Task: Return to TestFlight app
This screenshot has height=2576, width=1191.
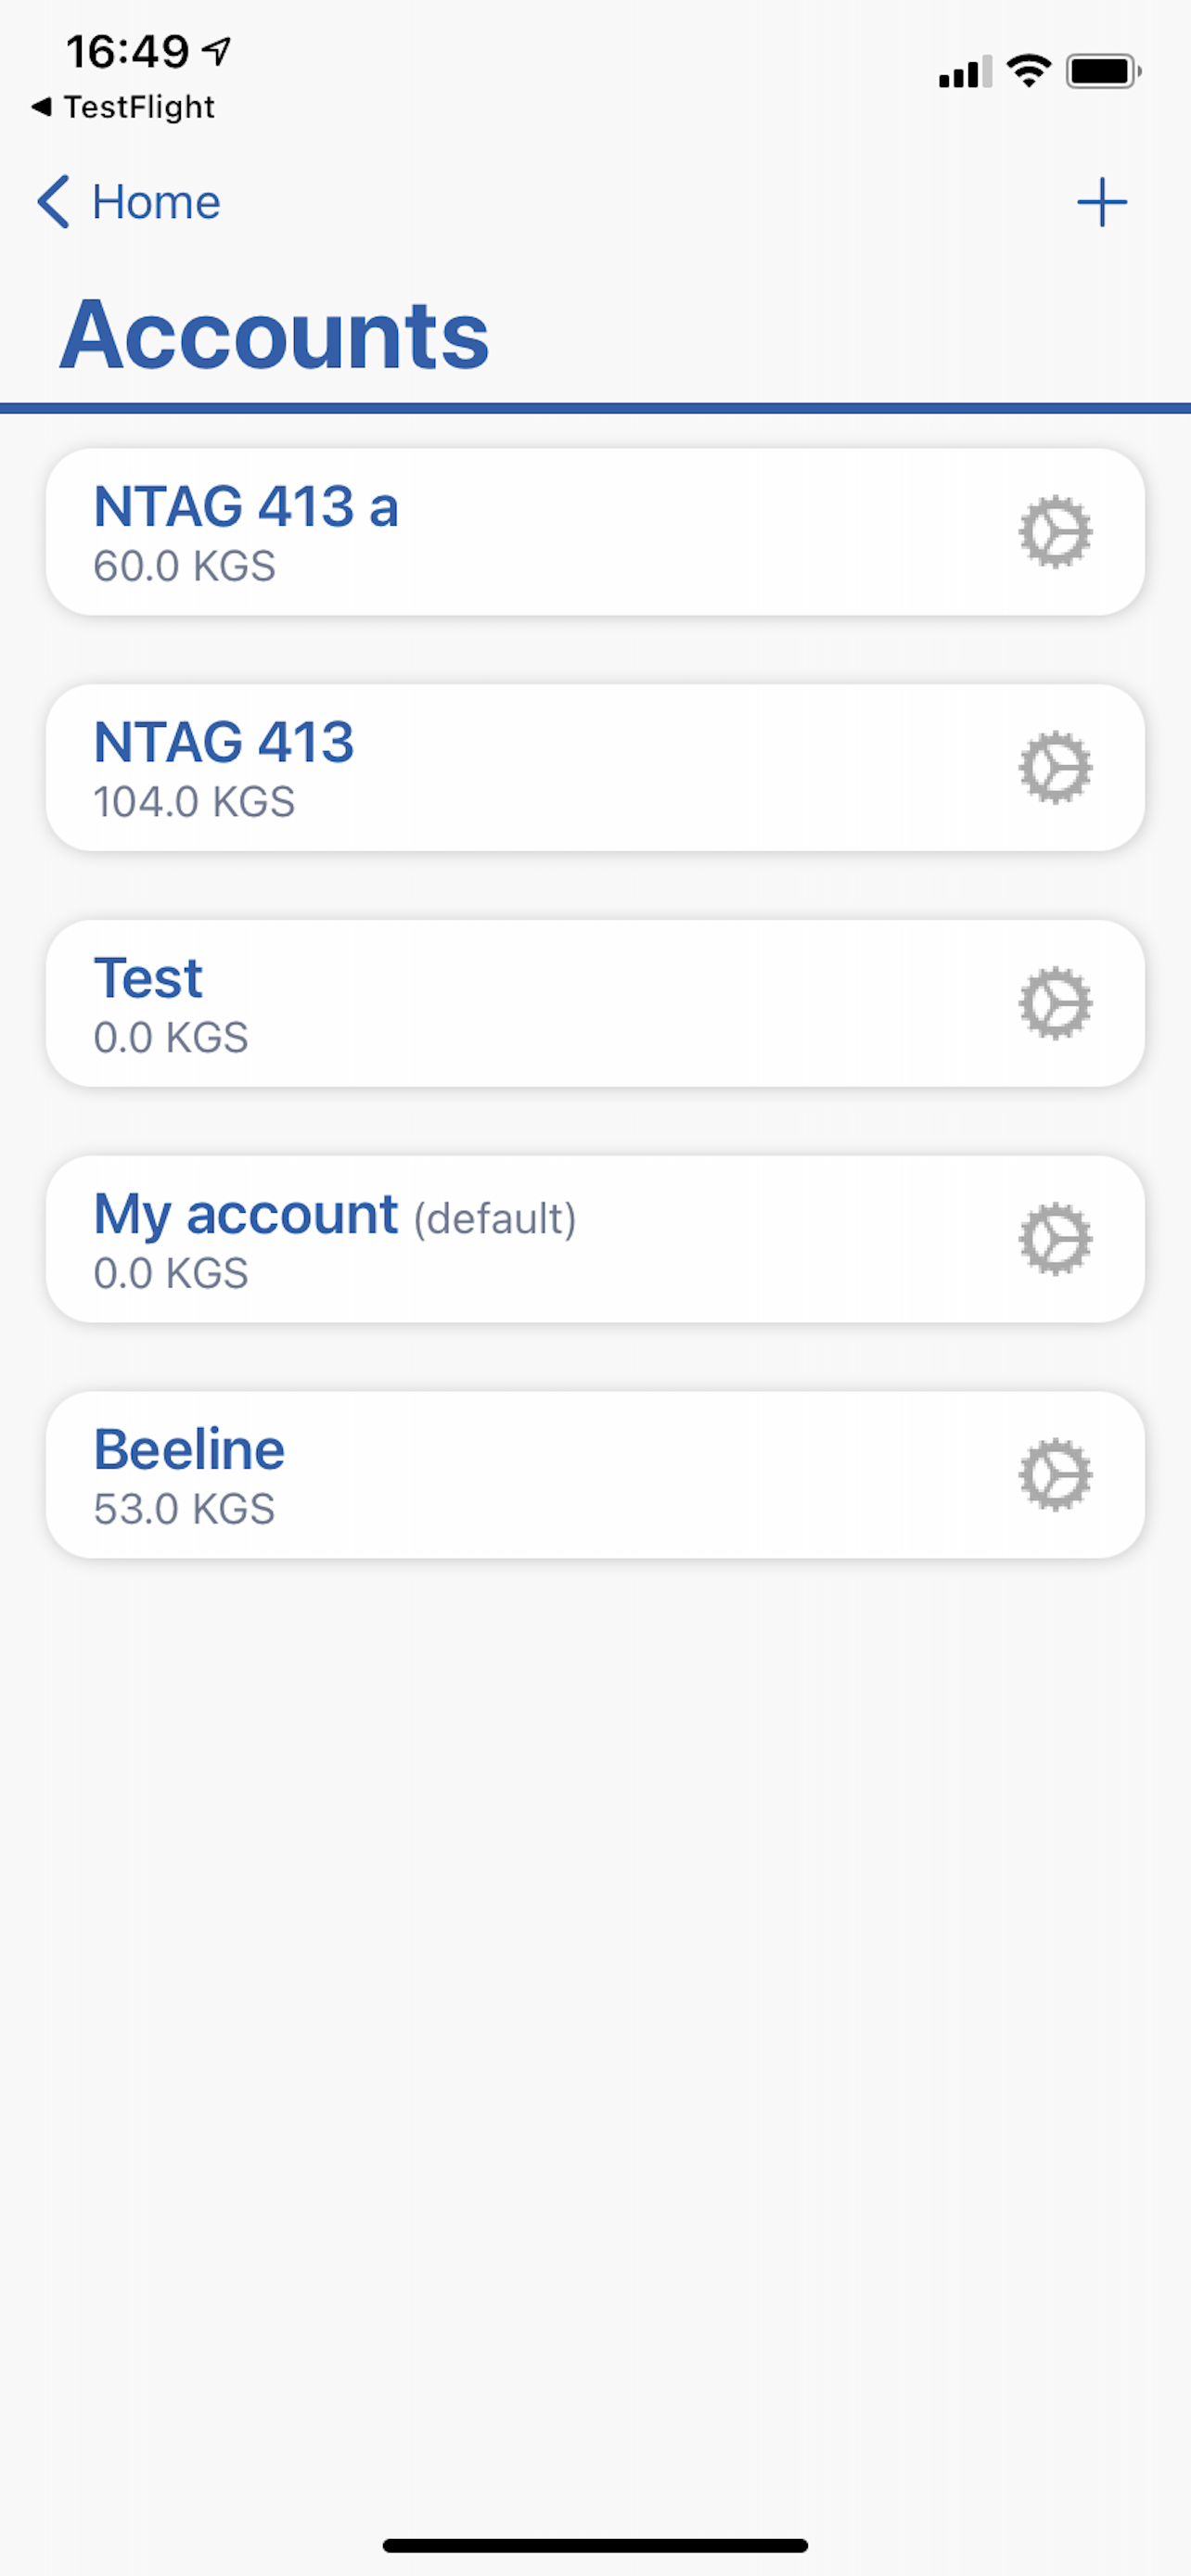Action: coord(124,107)
